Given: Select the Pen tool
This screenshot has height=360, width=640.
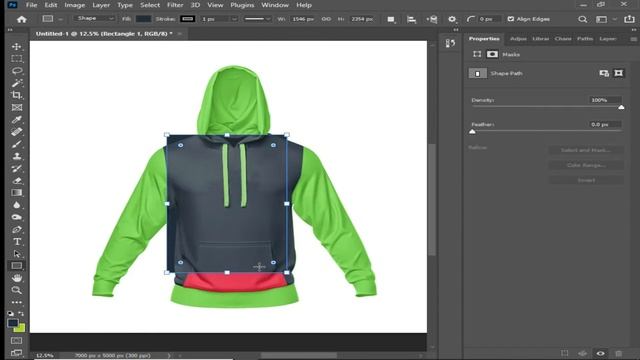Looking at the screenshot, I should click(x=17, y=229).
